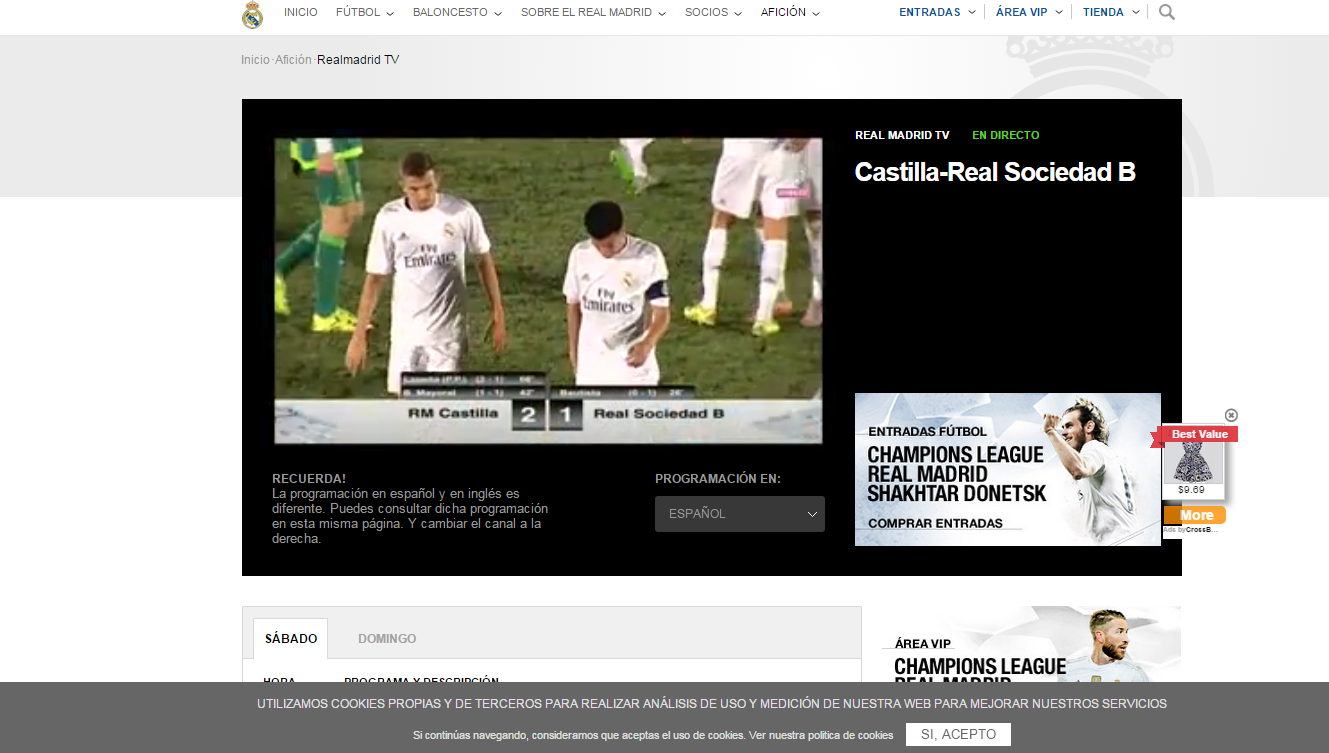
Task: Switch to the DOMINGO tab
Action: click(387, 638)
